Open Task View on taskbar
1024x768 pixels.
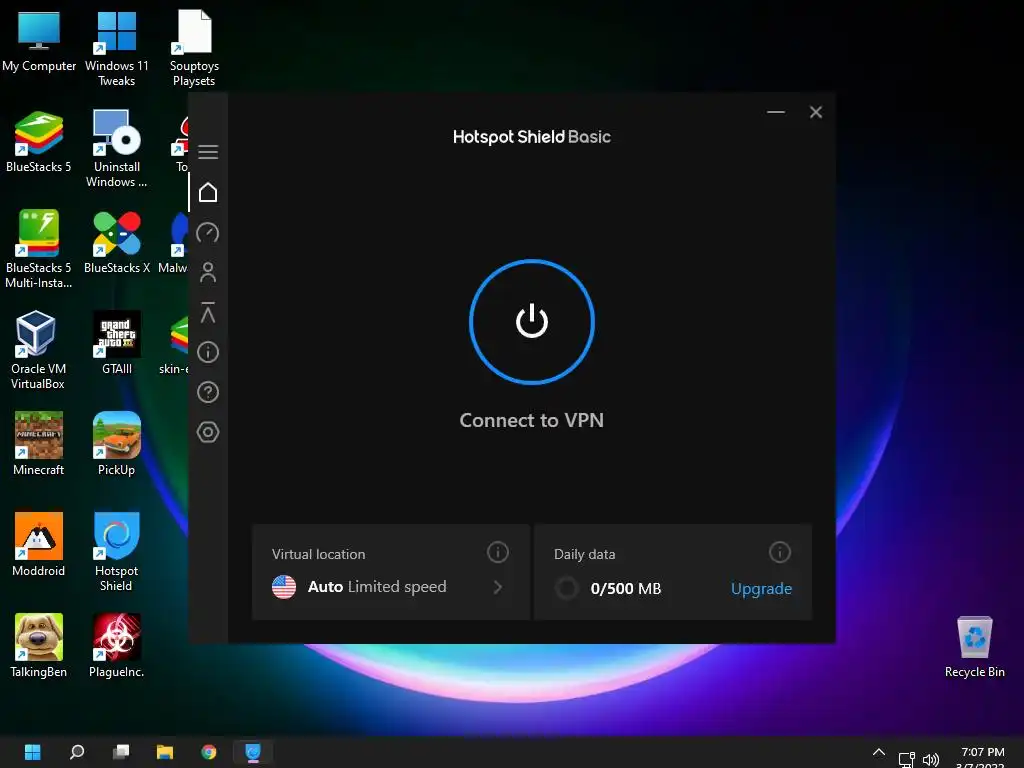click(x=121, y=752)
